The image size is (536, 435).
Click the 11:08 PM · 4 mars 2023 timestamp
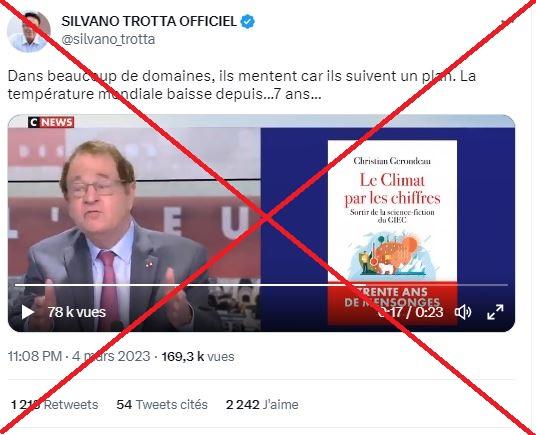click(79, 356)
